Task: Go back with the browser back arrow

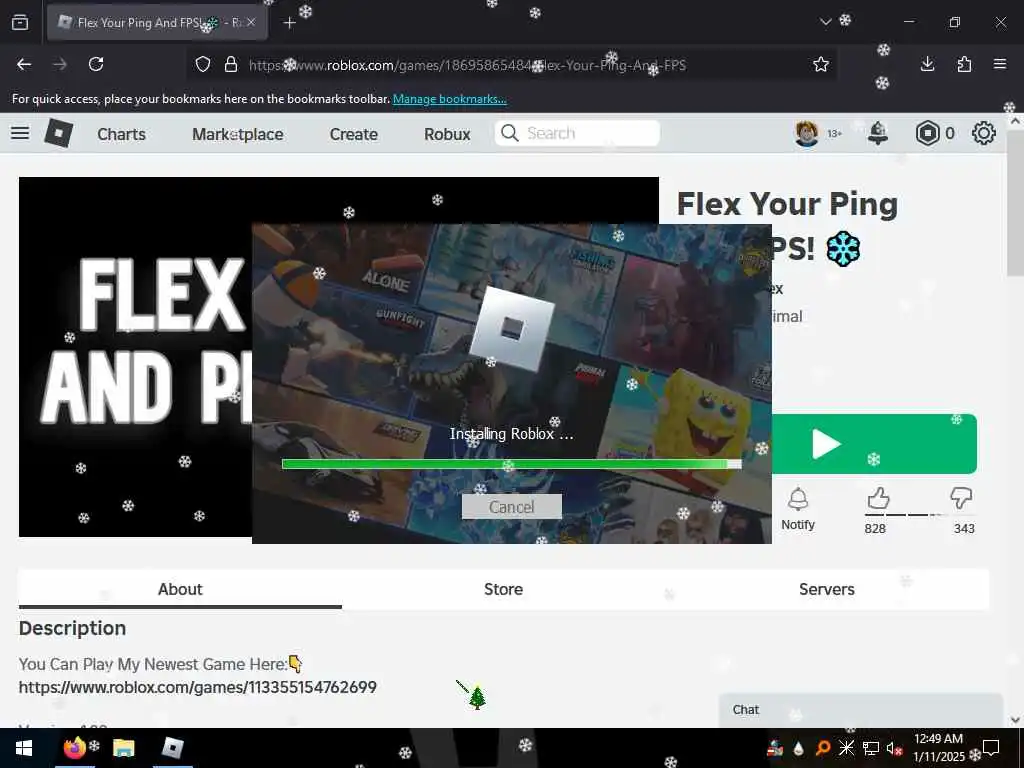Action: pos(24,64)
